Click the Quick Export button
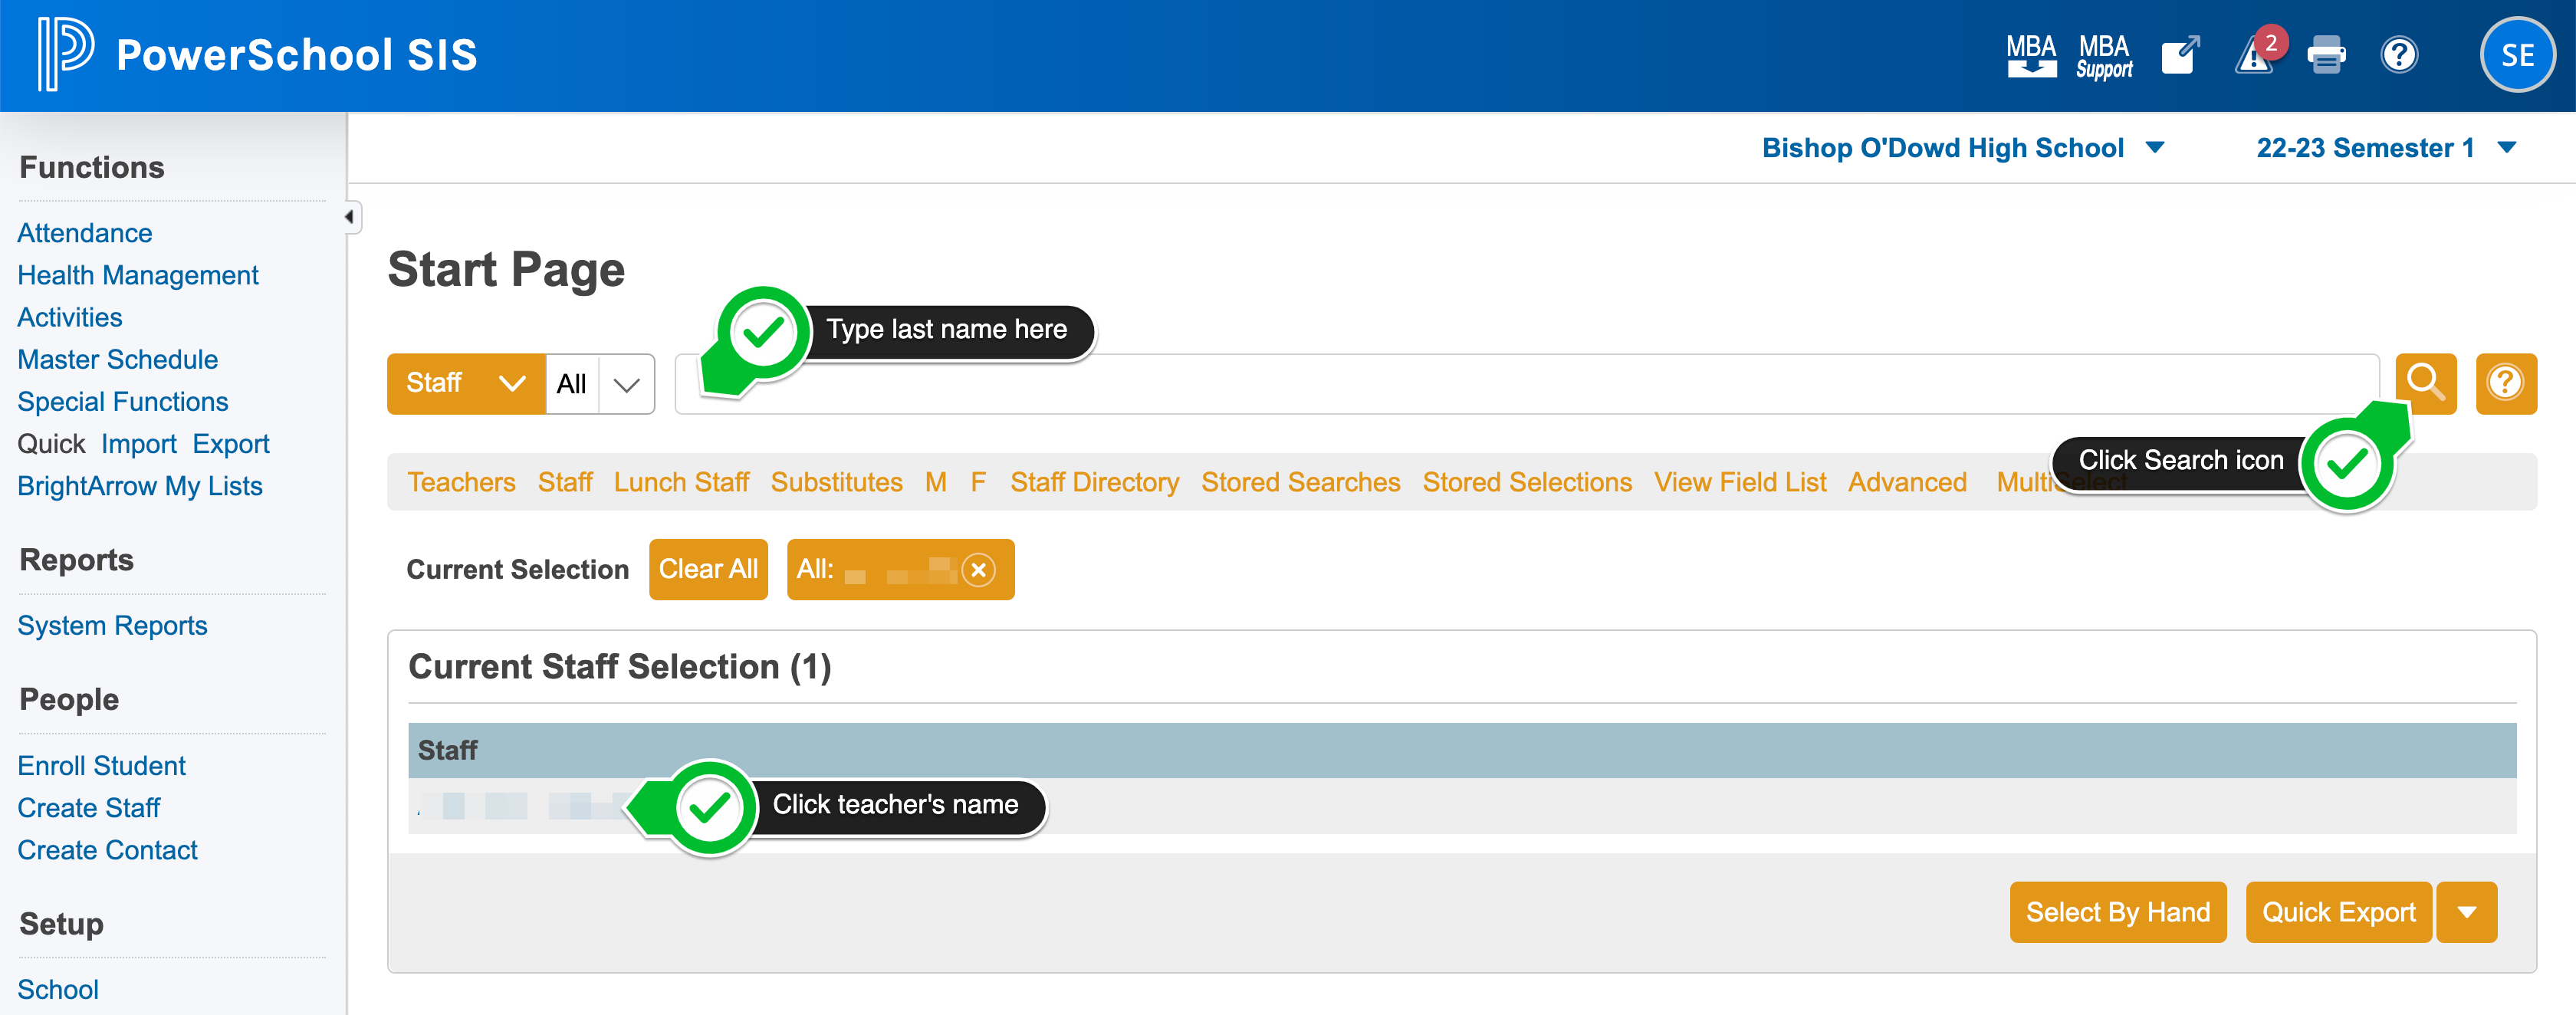This screenshot has width=2576, height=1015. [x=2338, y=912]
